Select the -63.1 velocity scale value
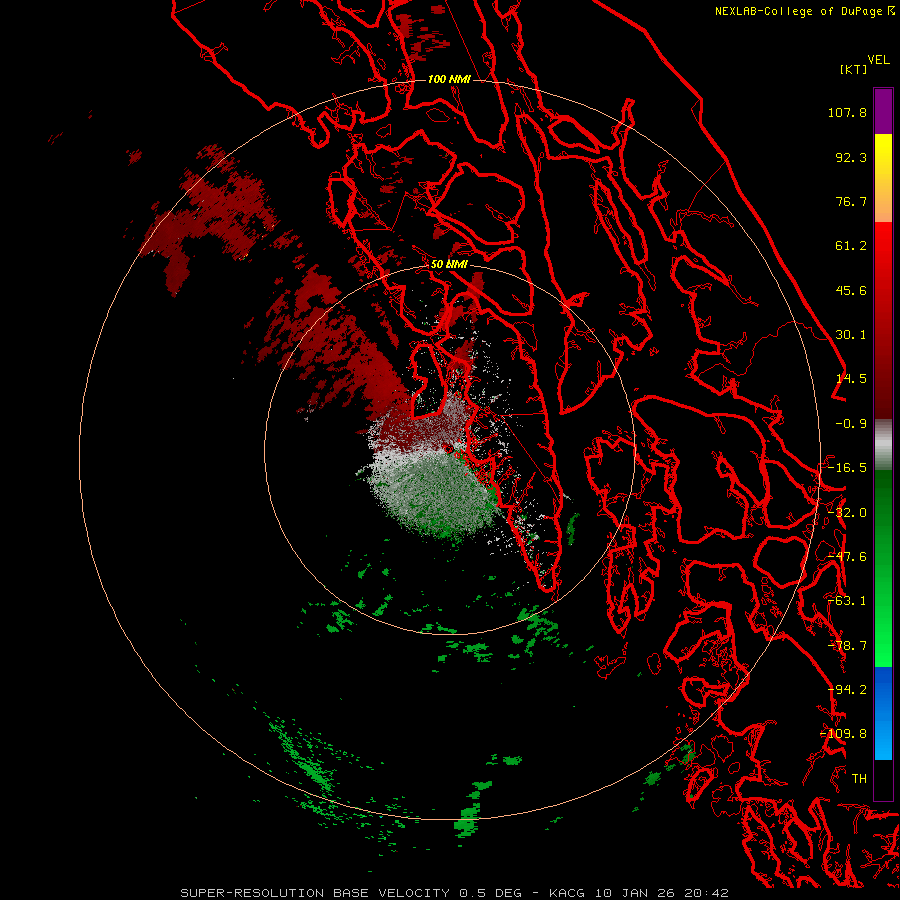Image resolution: width=900 pixels, height=900 pixels. point(847,601)
